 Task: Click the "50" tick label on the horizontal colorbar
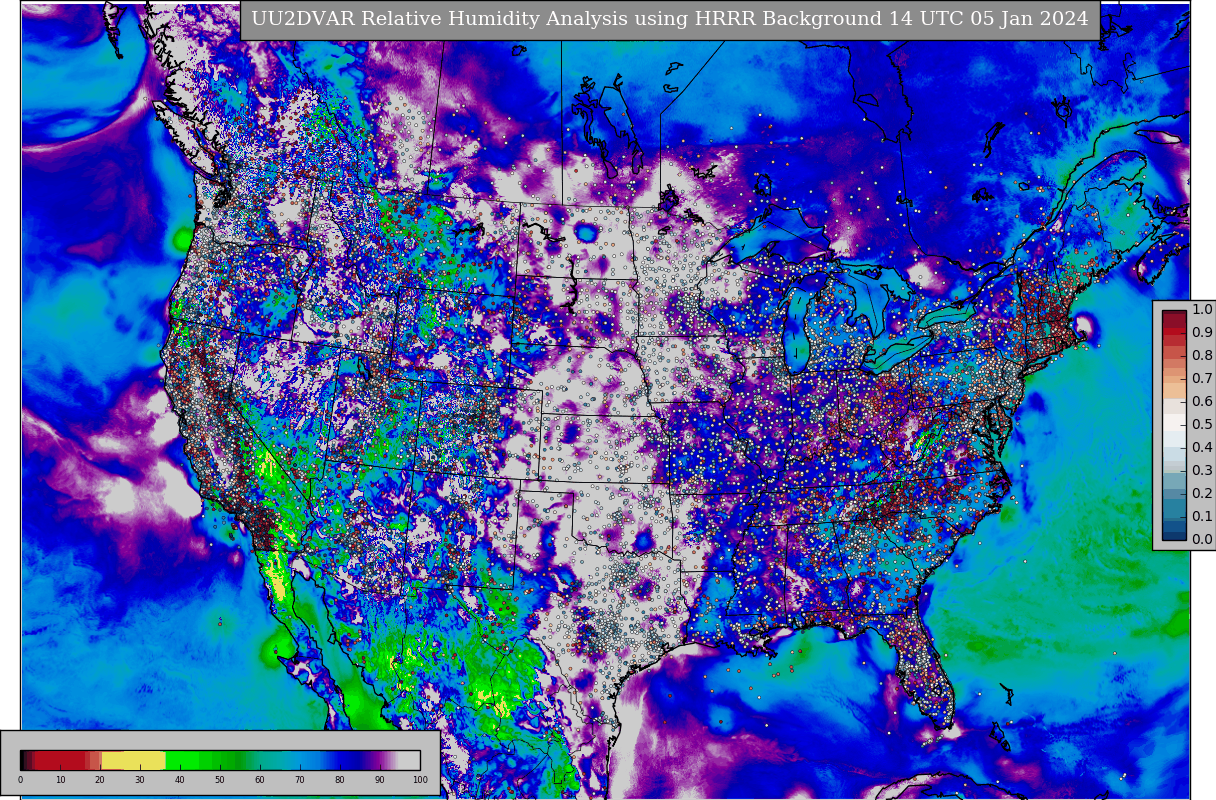click(x=220, y=780)
